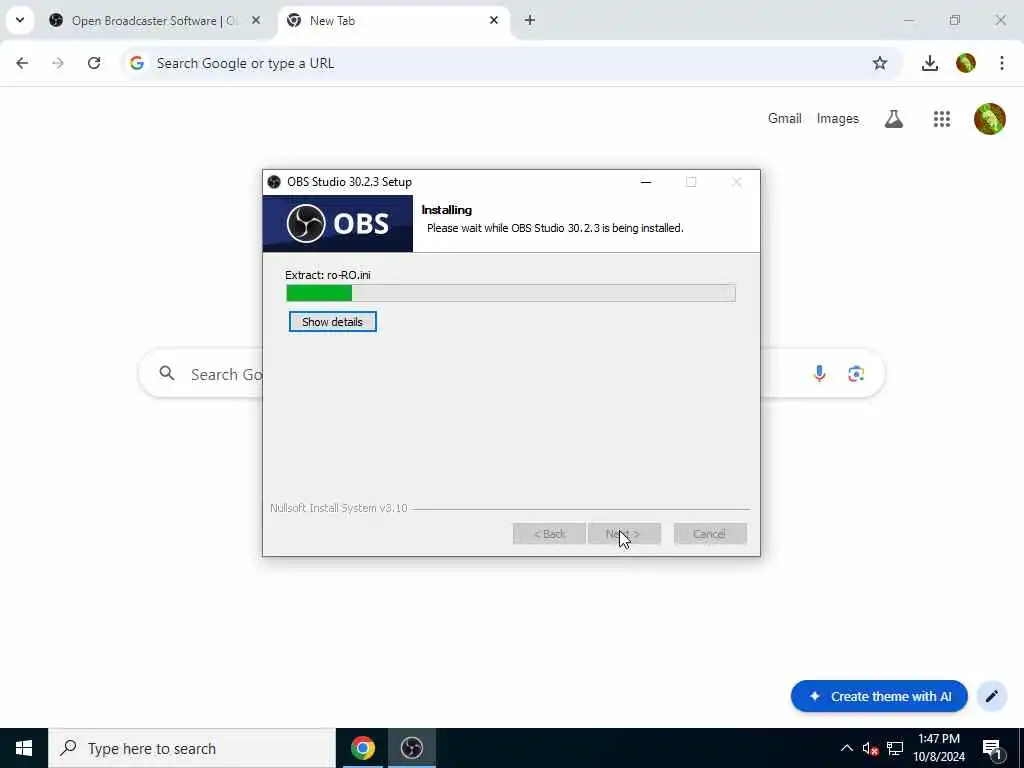Image resolution: width=1024 pixels, height=768 pixels.
Task: Click the magnifier icon in Google search box
Action: click(x=167, y=374)
